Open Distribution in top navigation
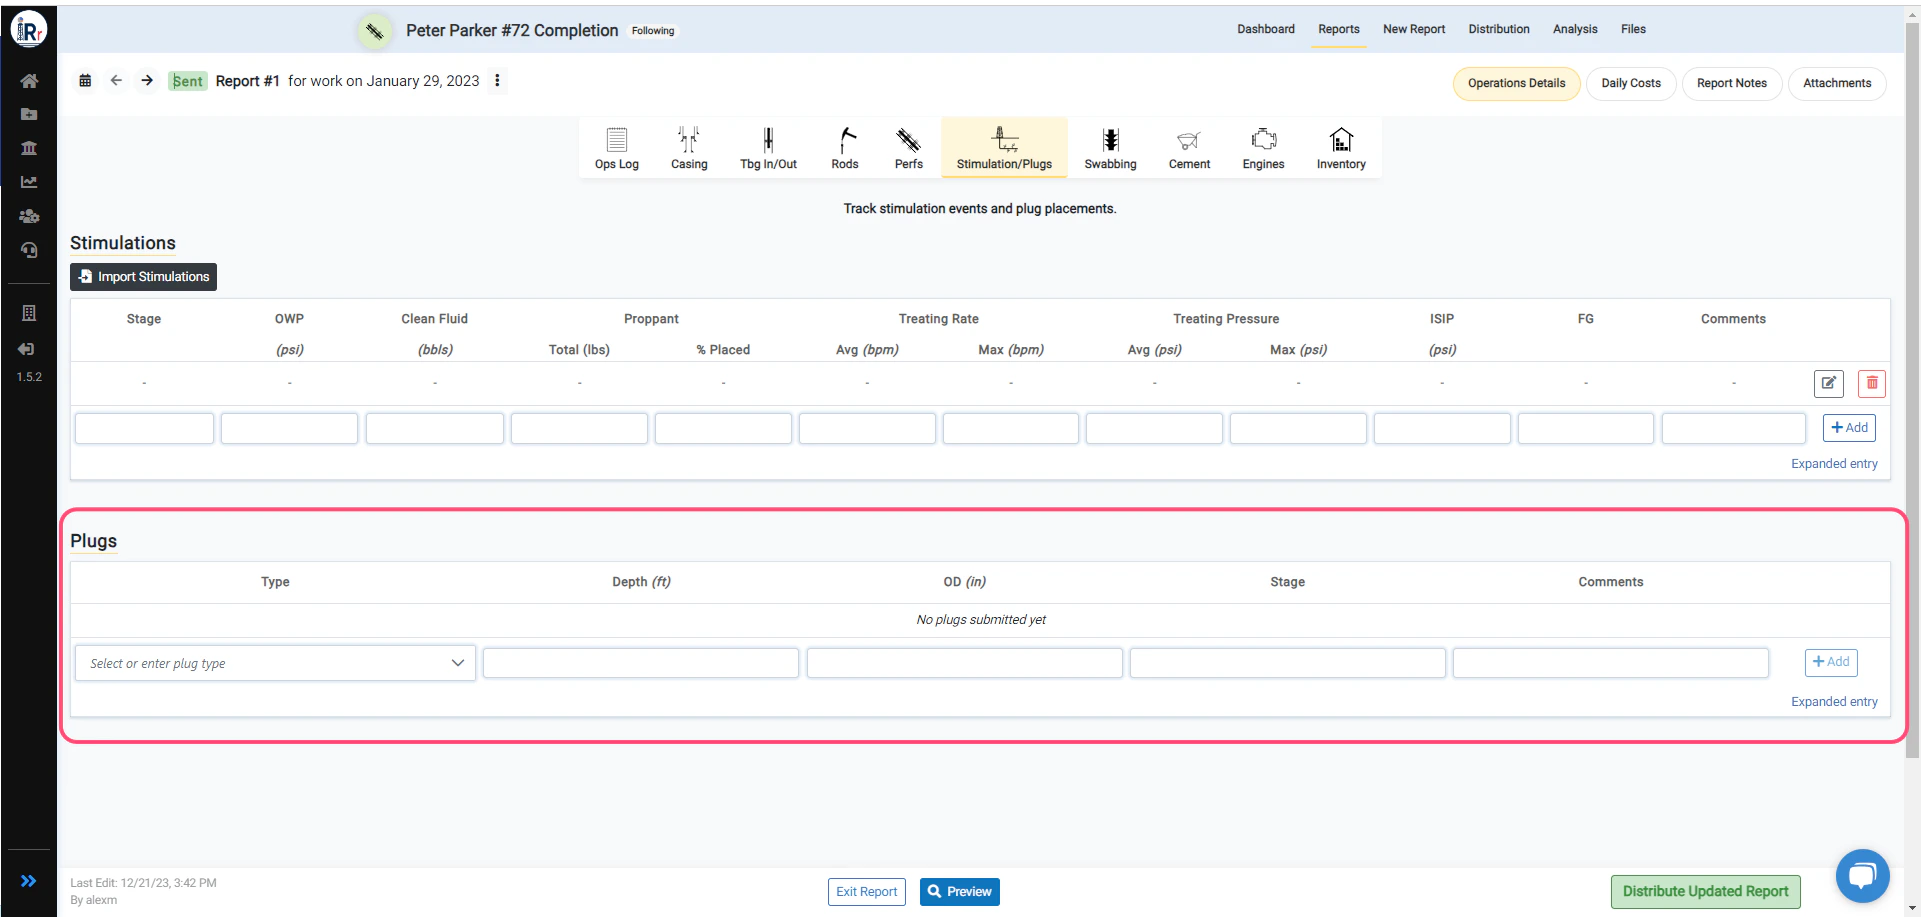The width and height of the screenshot is (1921, 917). coord(1498,29)
